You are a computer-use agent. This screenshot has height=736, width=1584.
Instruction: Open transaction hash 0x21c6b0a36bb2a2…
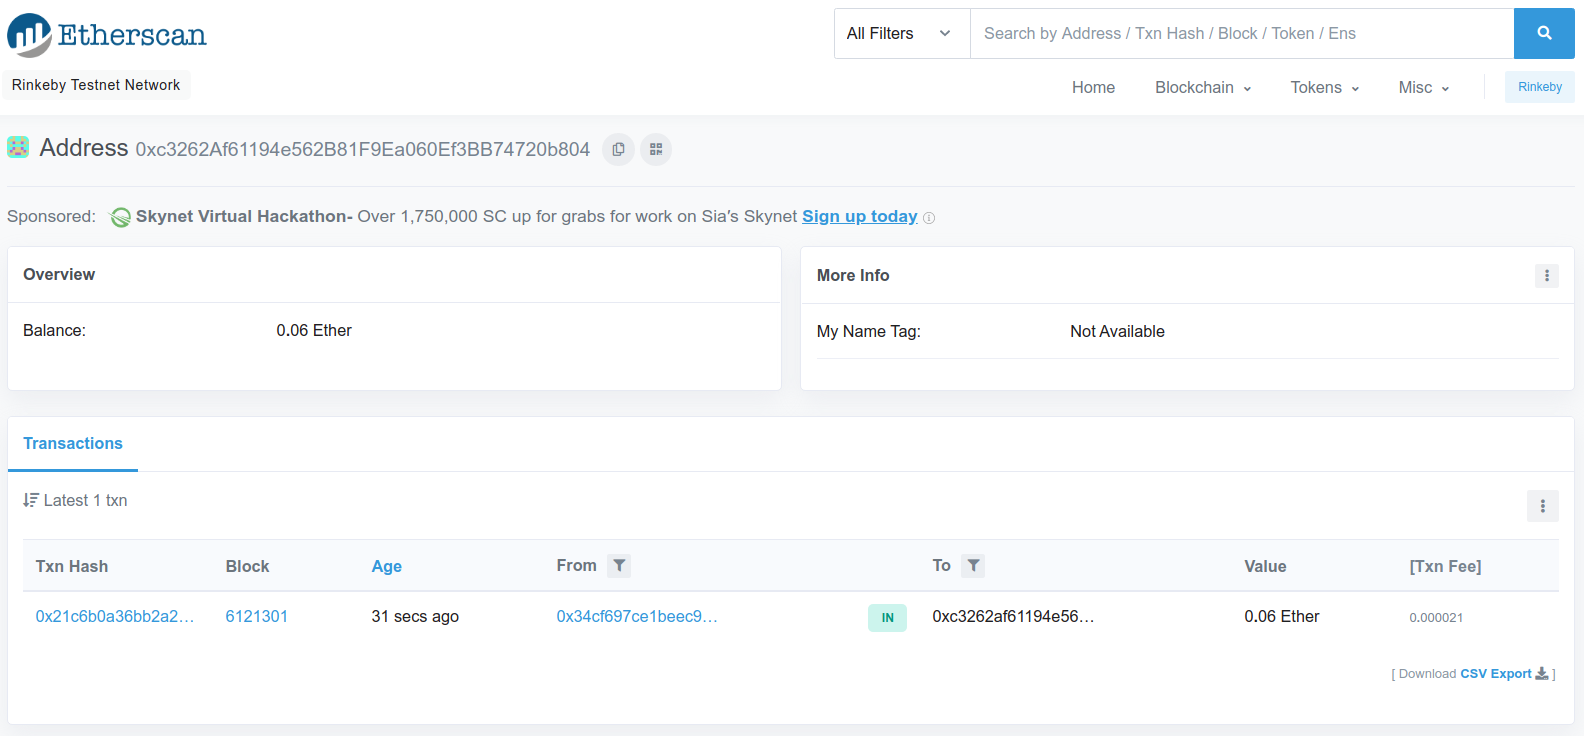(x=115, y=616)
